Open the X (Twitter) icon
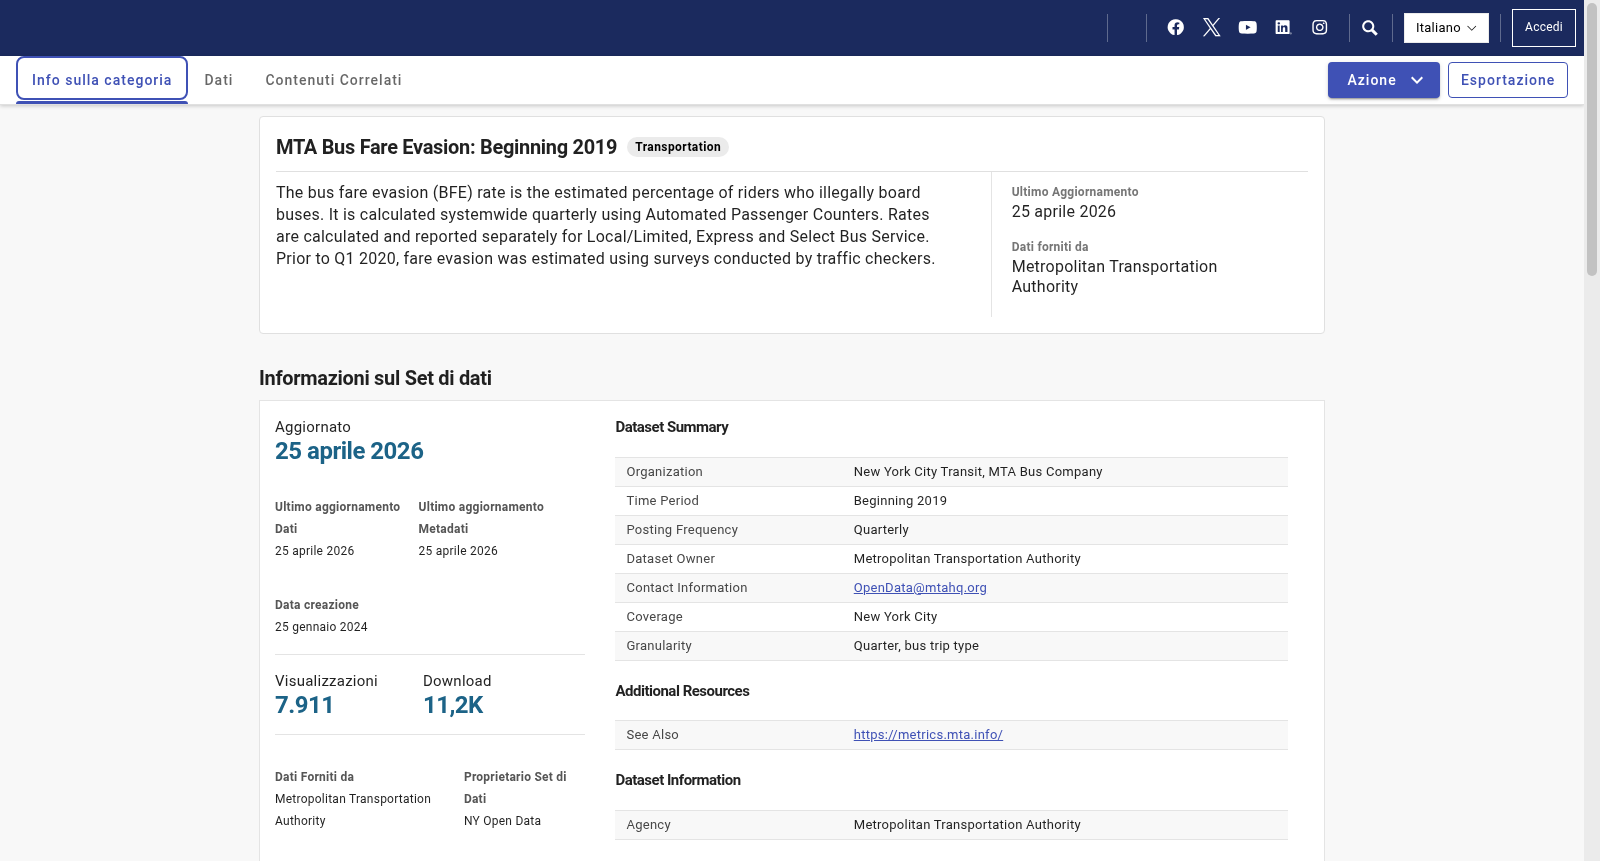Screen dimensions: 1600x861 [1212, 28]
